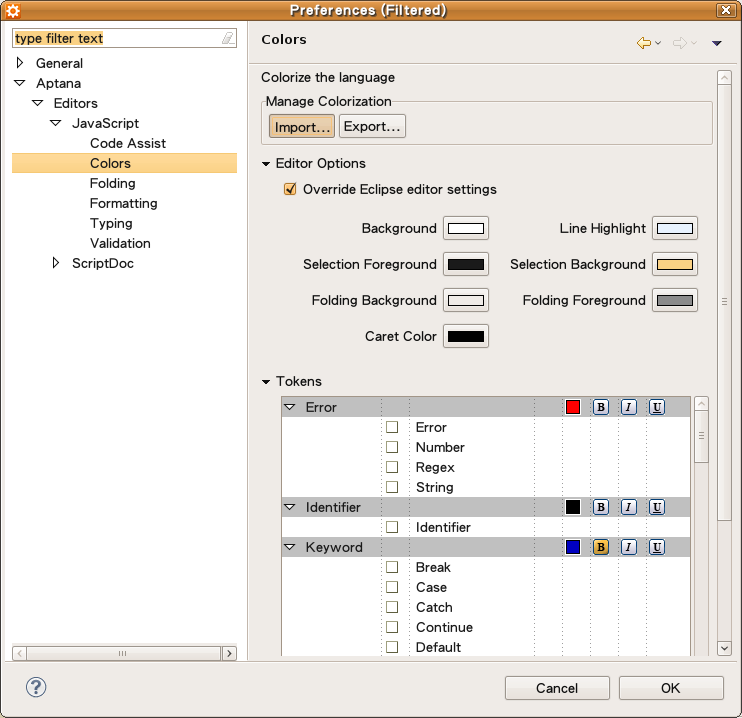Select Formatting in preferences tree
This screenshot has height=718, width=742.
[x=124, y=203]
